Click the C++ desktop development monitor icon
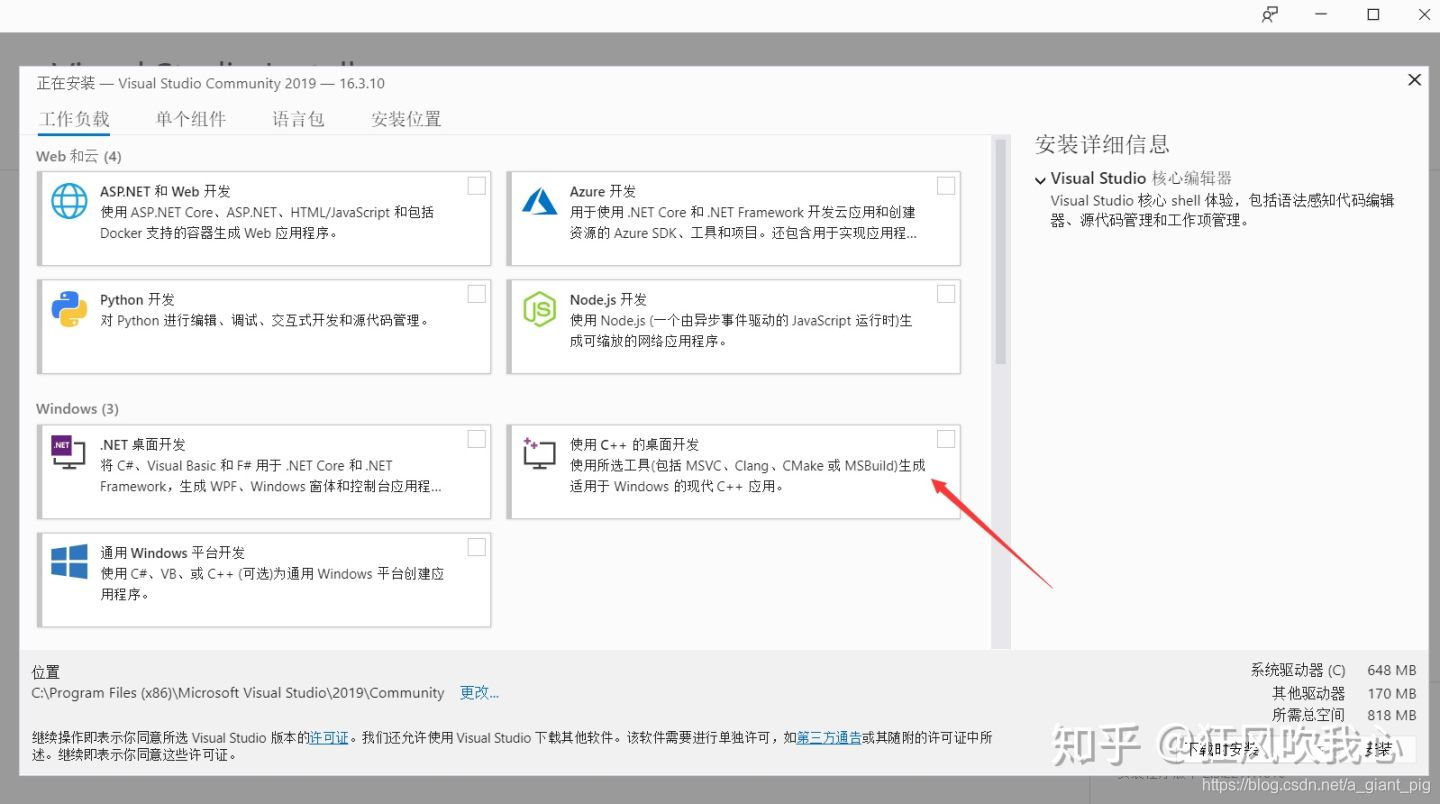Viewport: 1440px width, 804px height. 539,454
